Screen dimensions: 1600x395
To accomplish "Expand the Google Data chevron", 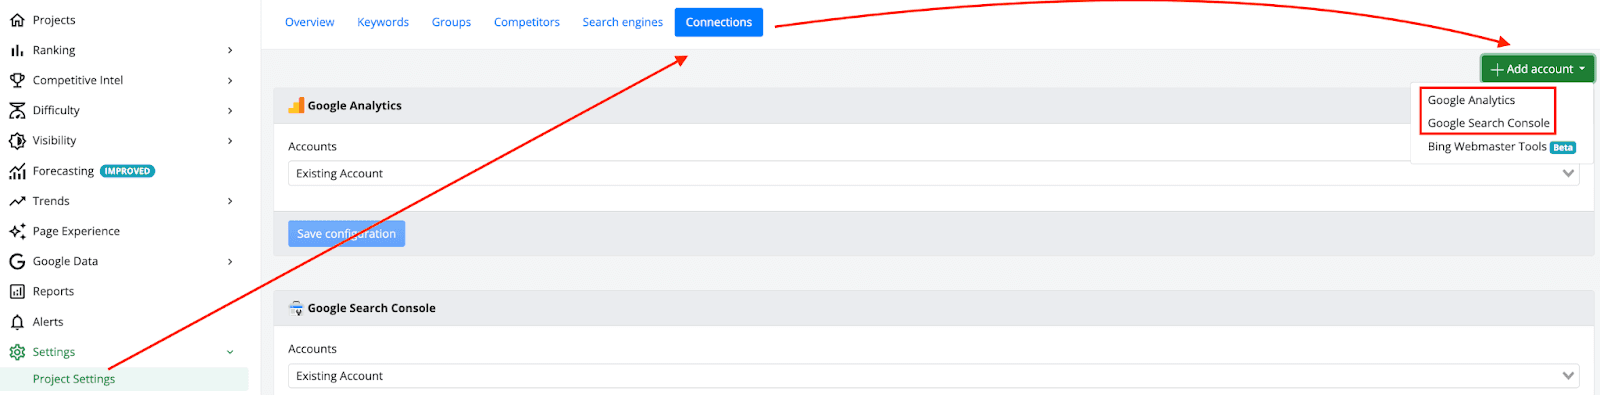I will click(x=230, y=261).
